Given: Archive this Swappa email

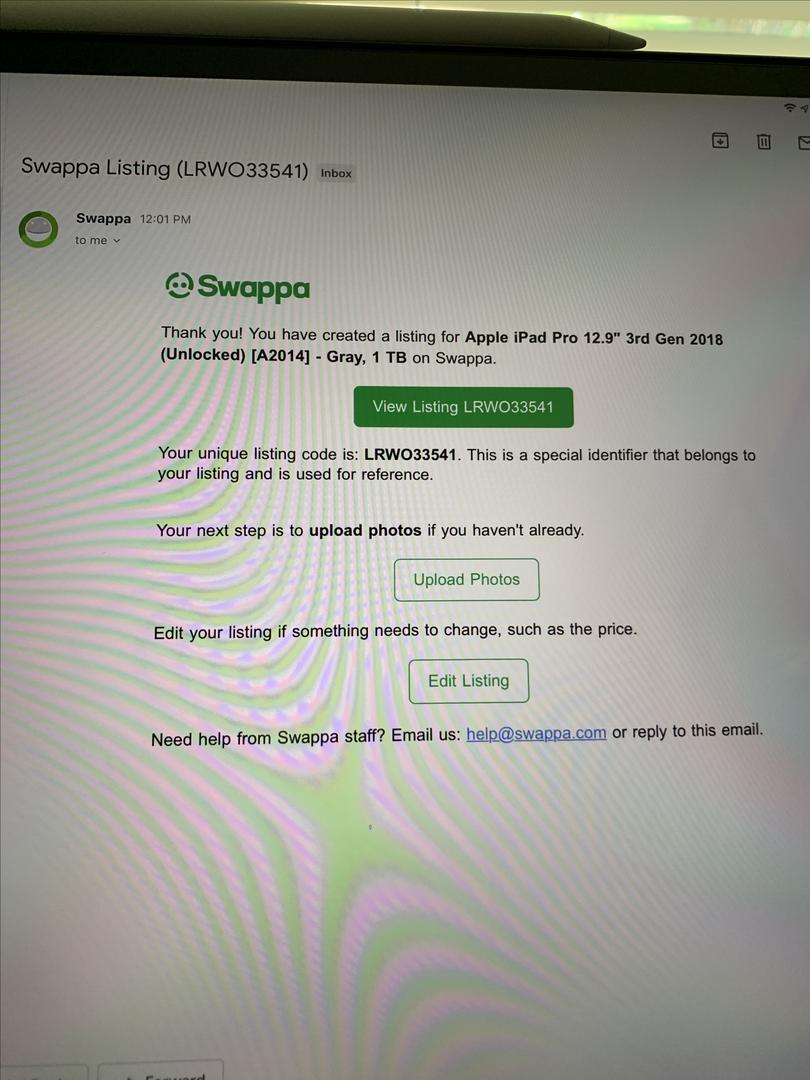Looking at the screenshot, I should (x=720, y=141).
